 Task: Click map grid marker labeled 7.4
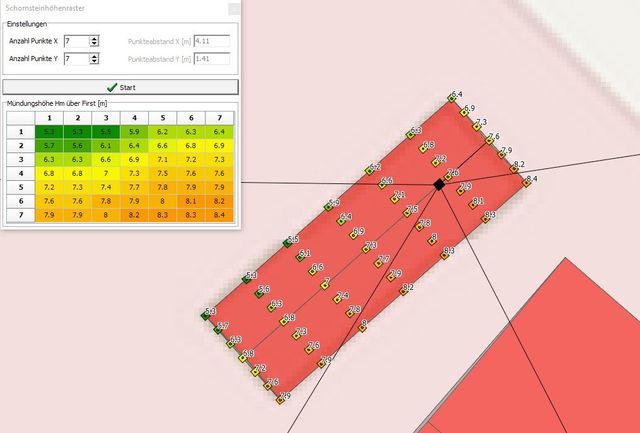coord(337,300)
